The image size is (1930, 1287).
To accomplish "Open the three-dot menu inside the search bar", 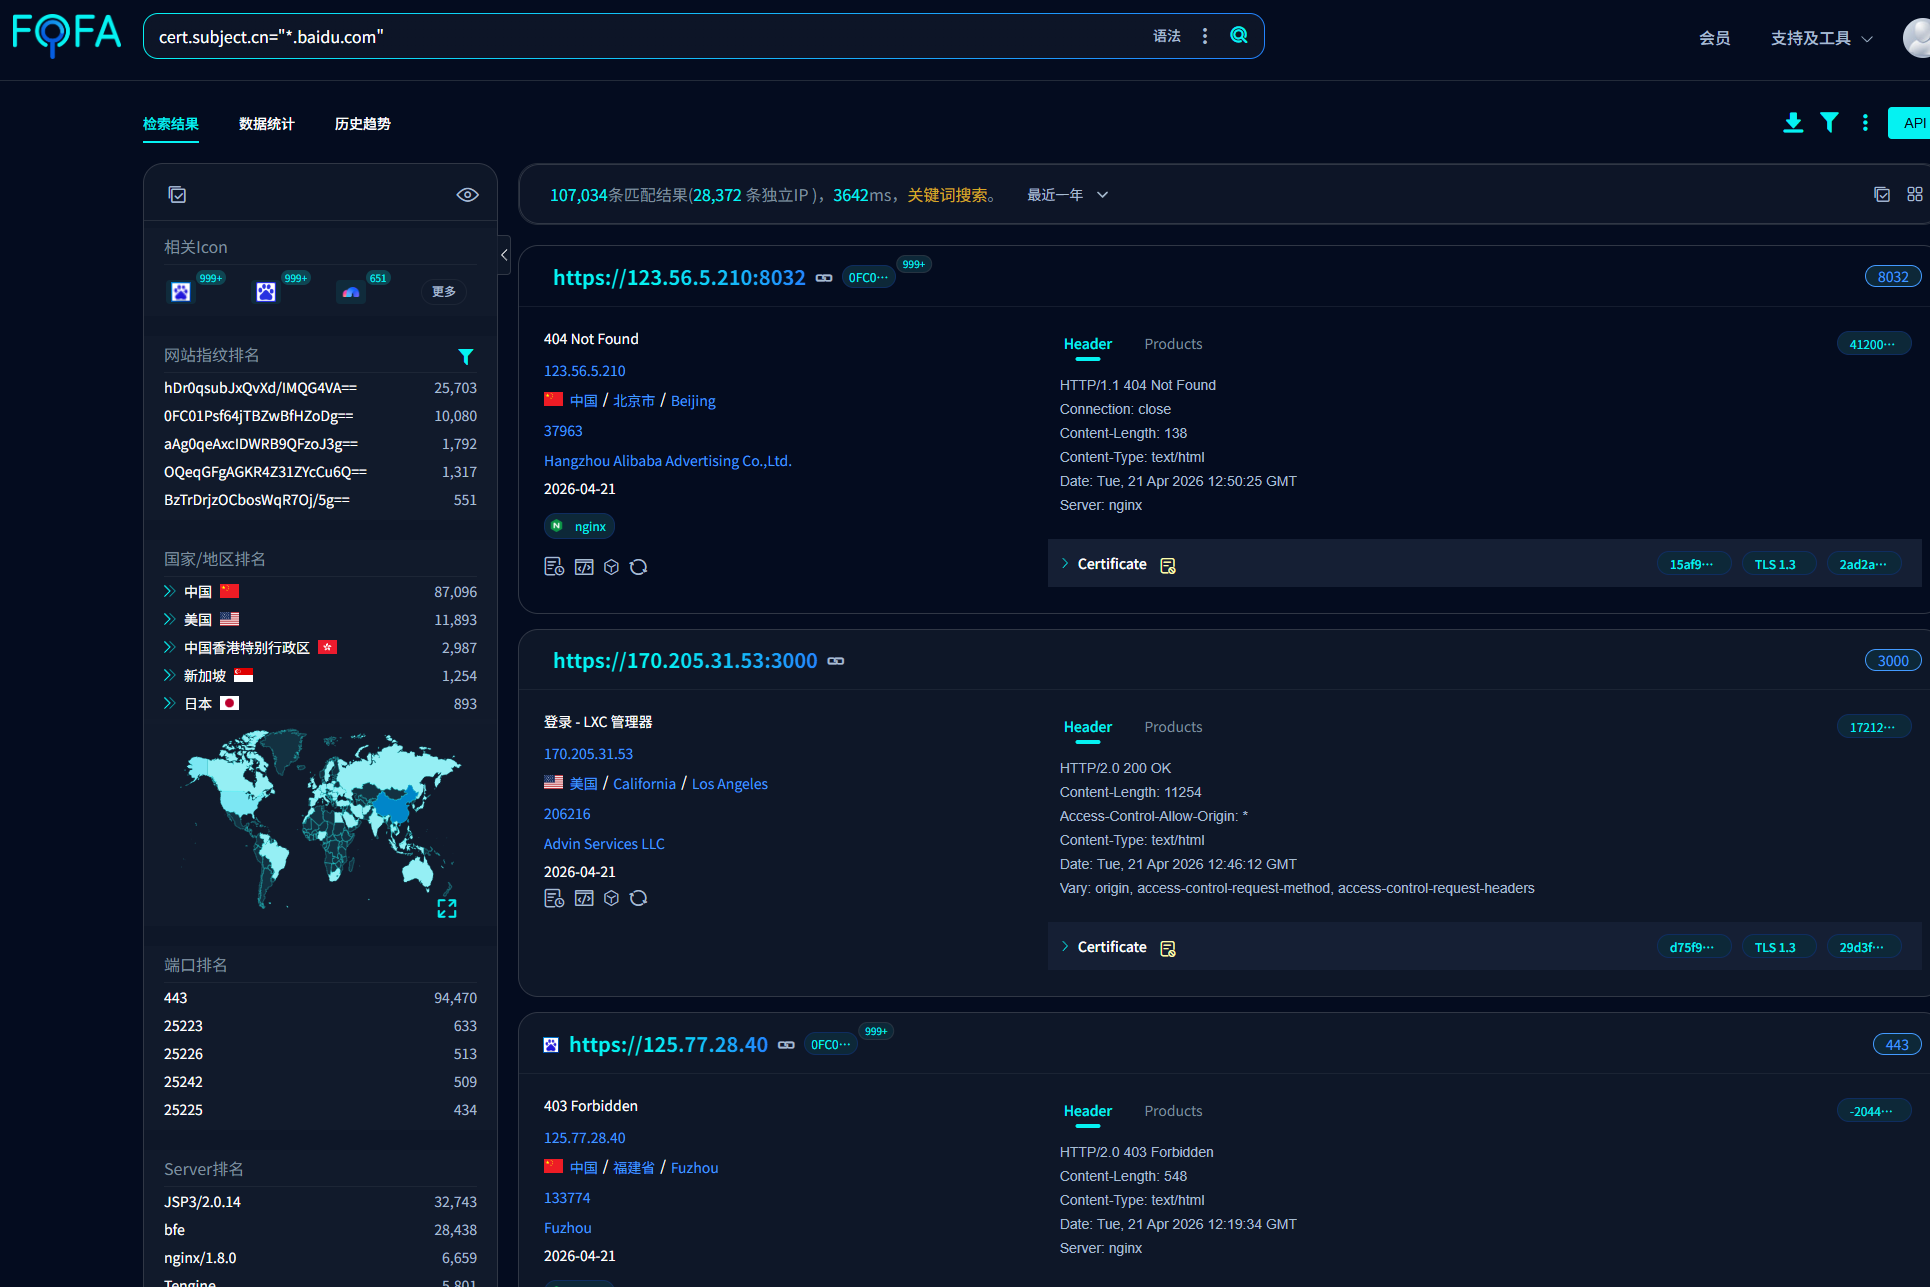I will tap(1205, 36).
